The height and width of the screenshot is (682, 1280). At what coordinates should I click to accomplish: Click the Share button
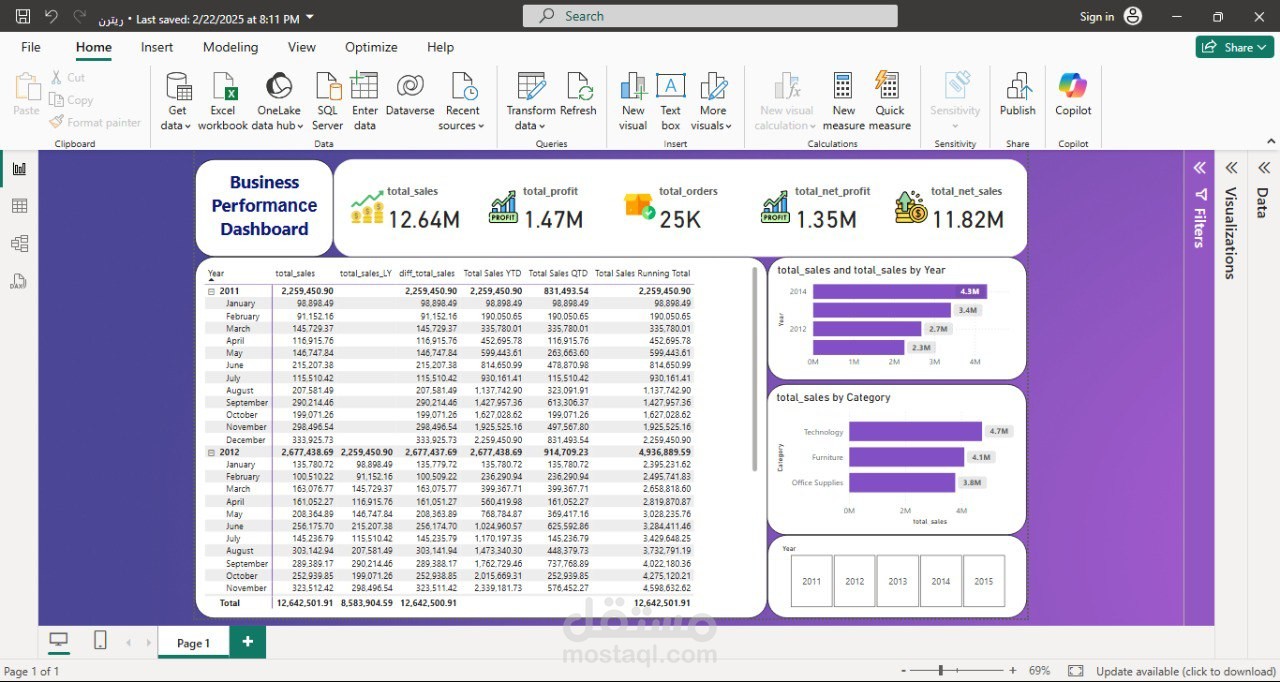[1233, 47]
